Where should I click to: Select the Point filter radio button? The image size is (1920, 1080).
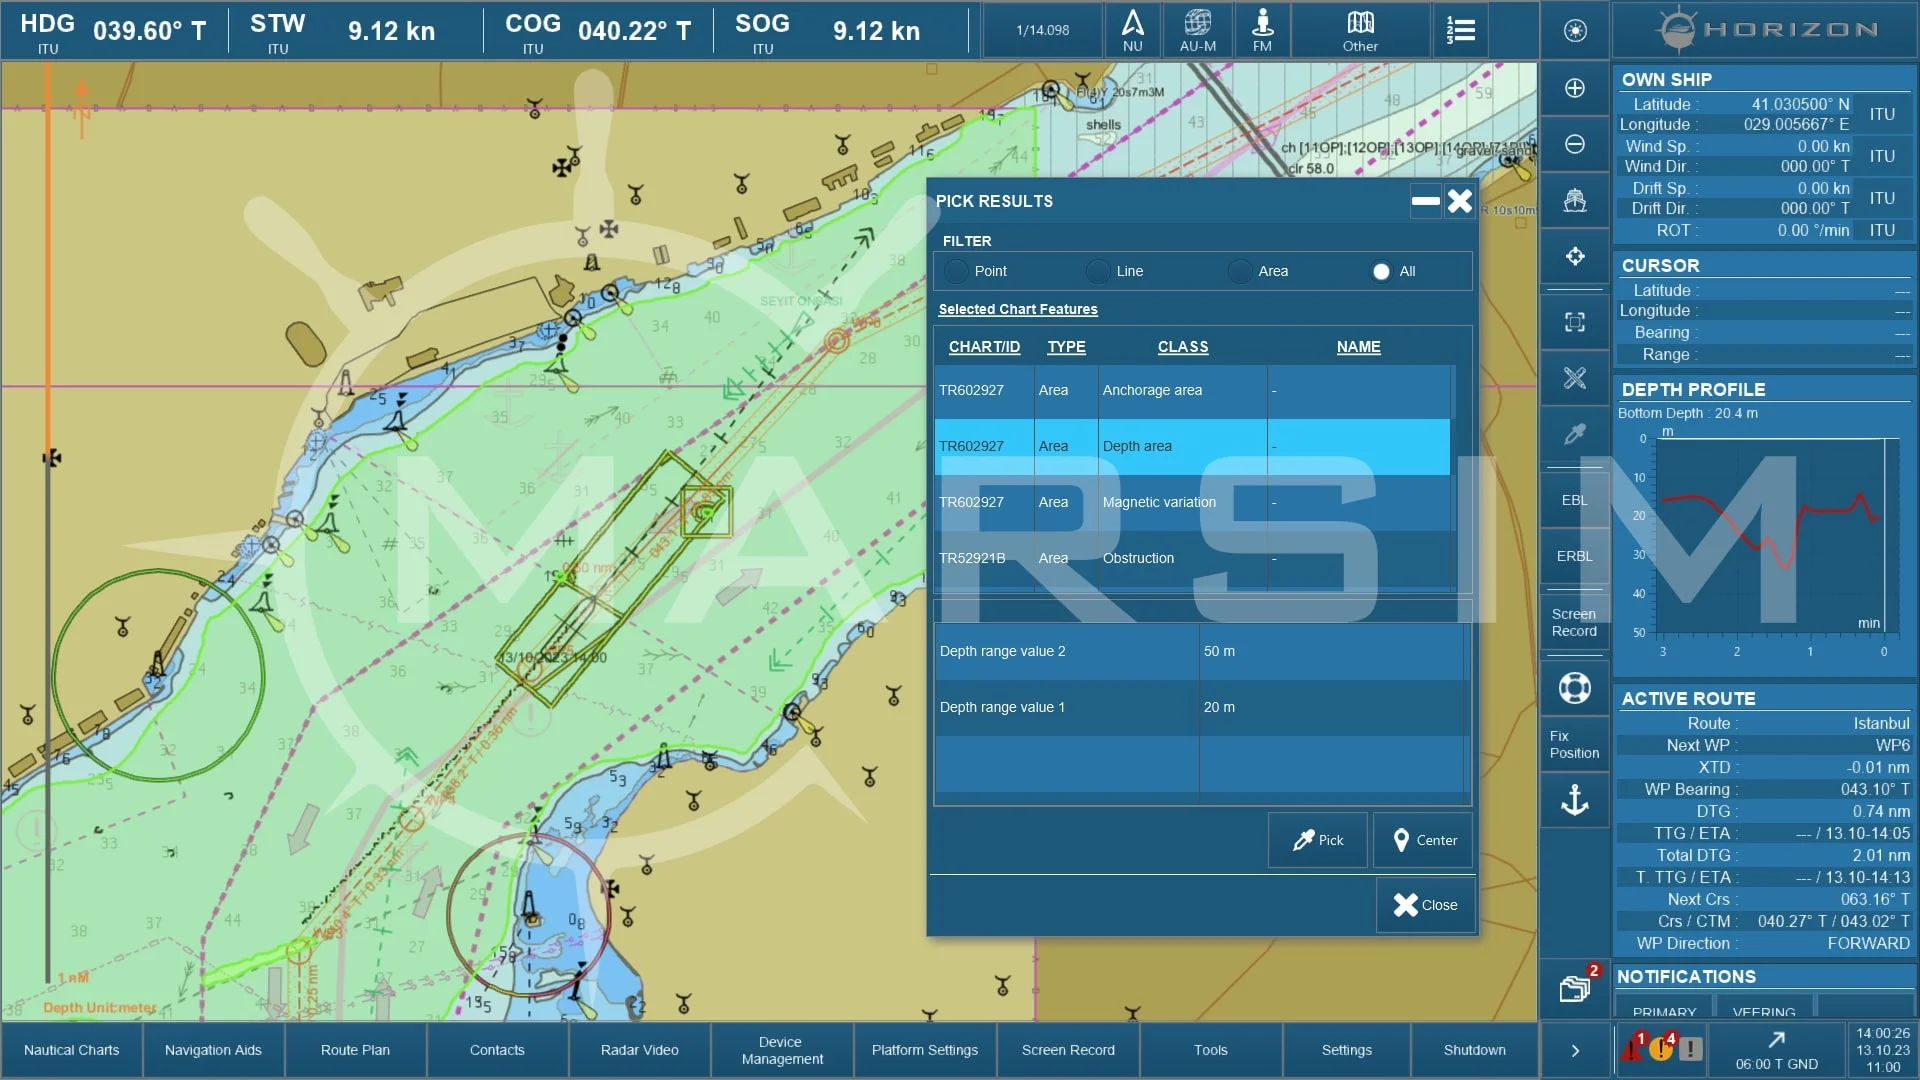(957, 271)
